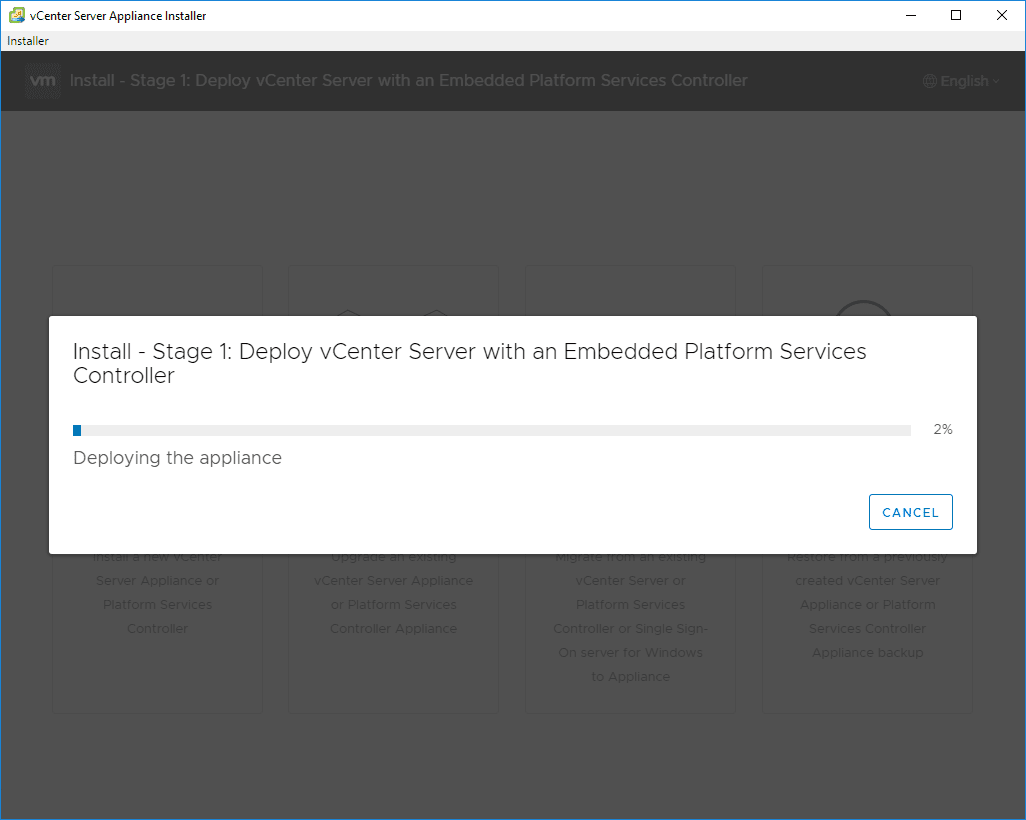This screenshot has height=820, width=1026.
Task: Click the VMware vm logo
Action: coord(43,80)
